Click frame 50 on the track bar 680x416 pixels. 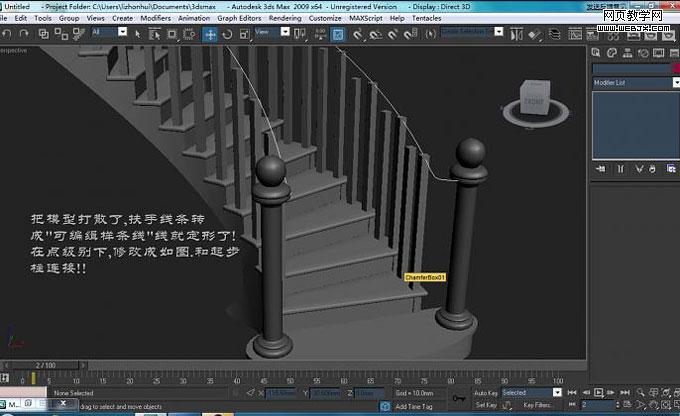click(x=290, y=380)
